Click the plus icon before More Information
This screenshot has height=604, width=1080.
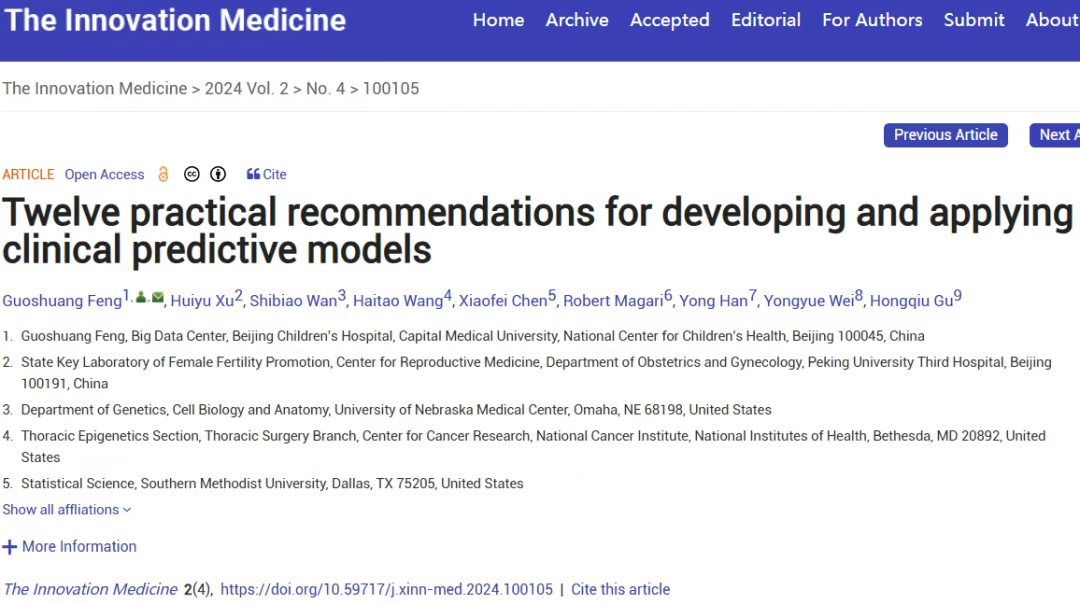click(x=10, y=547)
